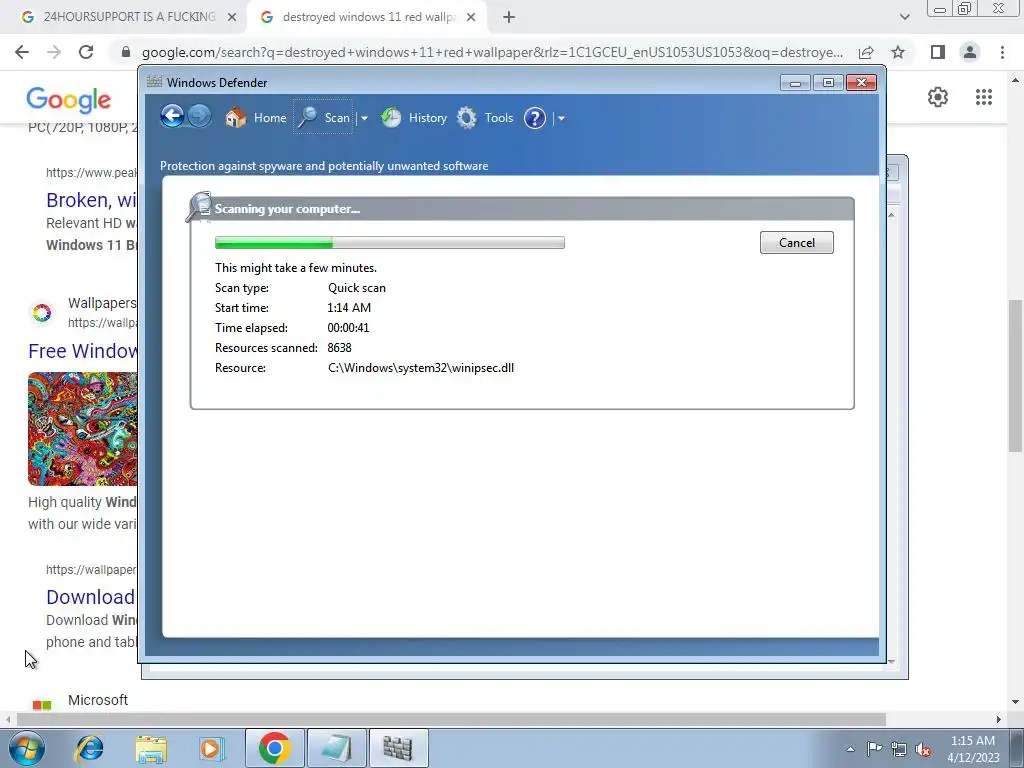Click the Home label in Defender toolbar
The image size is (1024, 768).
pos(270,118)
